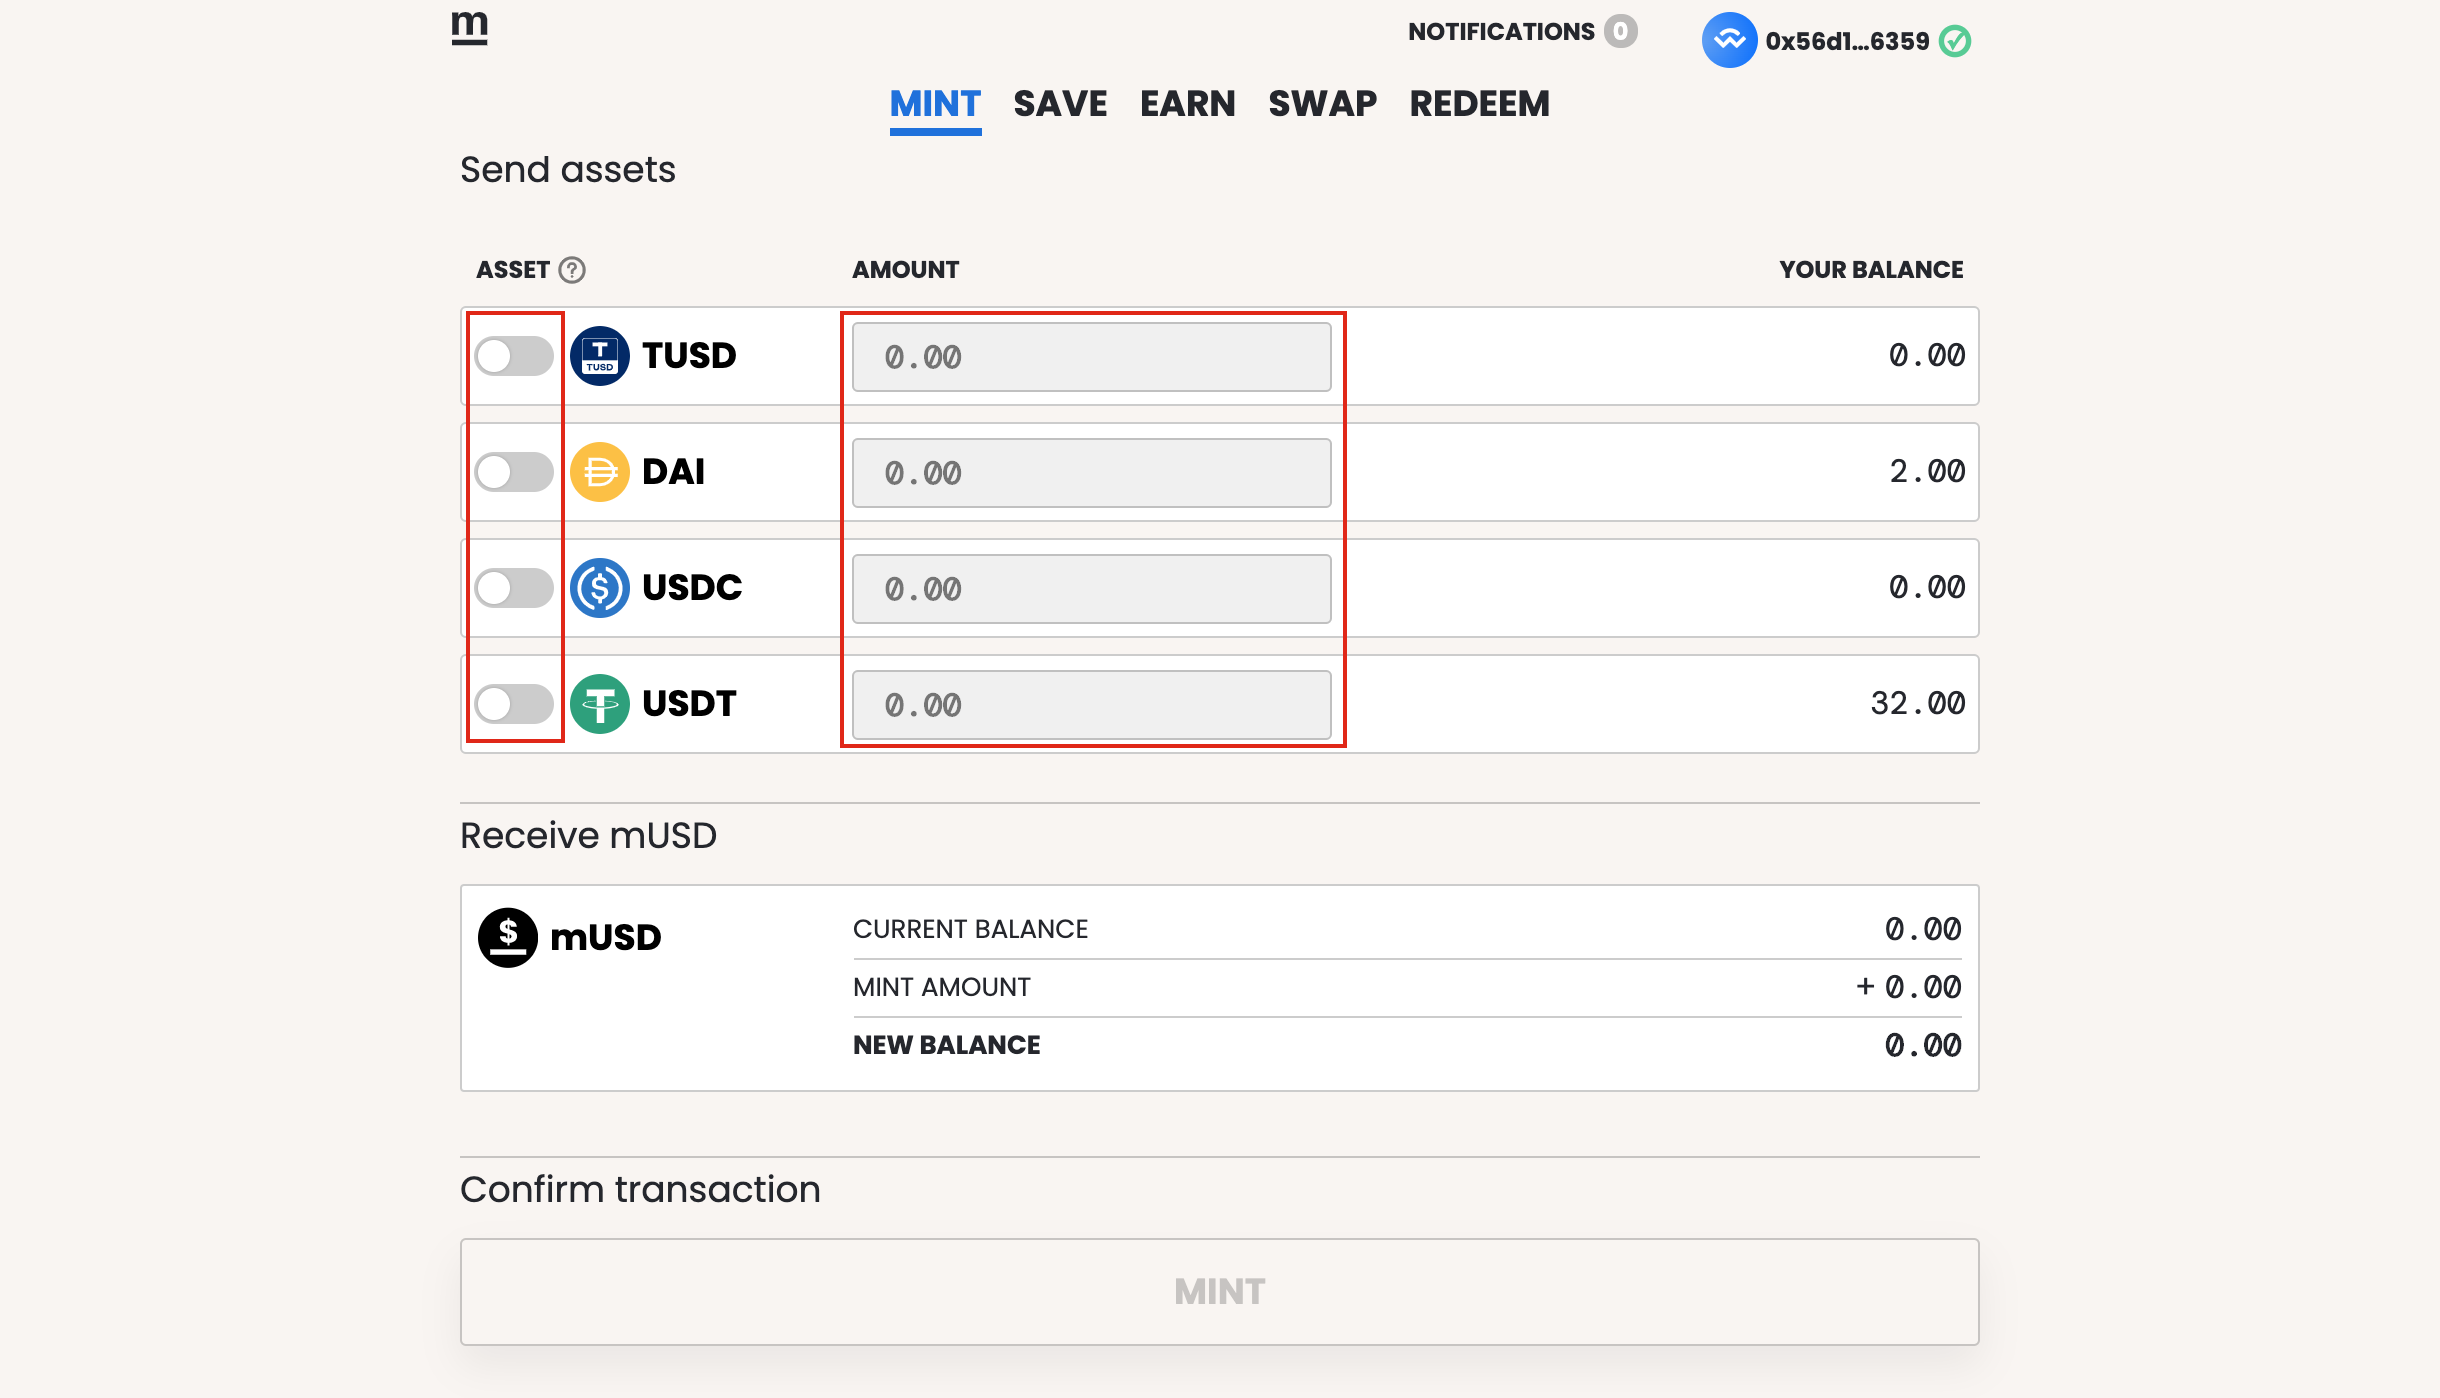This screenshot has width=2440, height=1398.
Task: Click the Receive mUSD heading
Action: pyautogui.click(x=588, y=836)
